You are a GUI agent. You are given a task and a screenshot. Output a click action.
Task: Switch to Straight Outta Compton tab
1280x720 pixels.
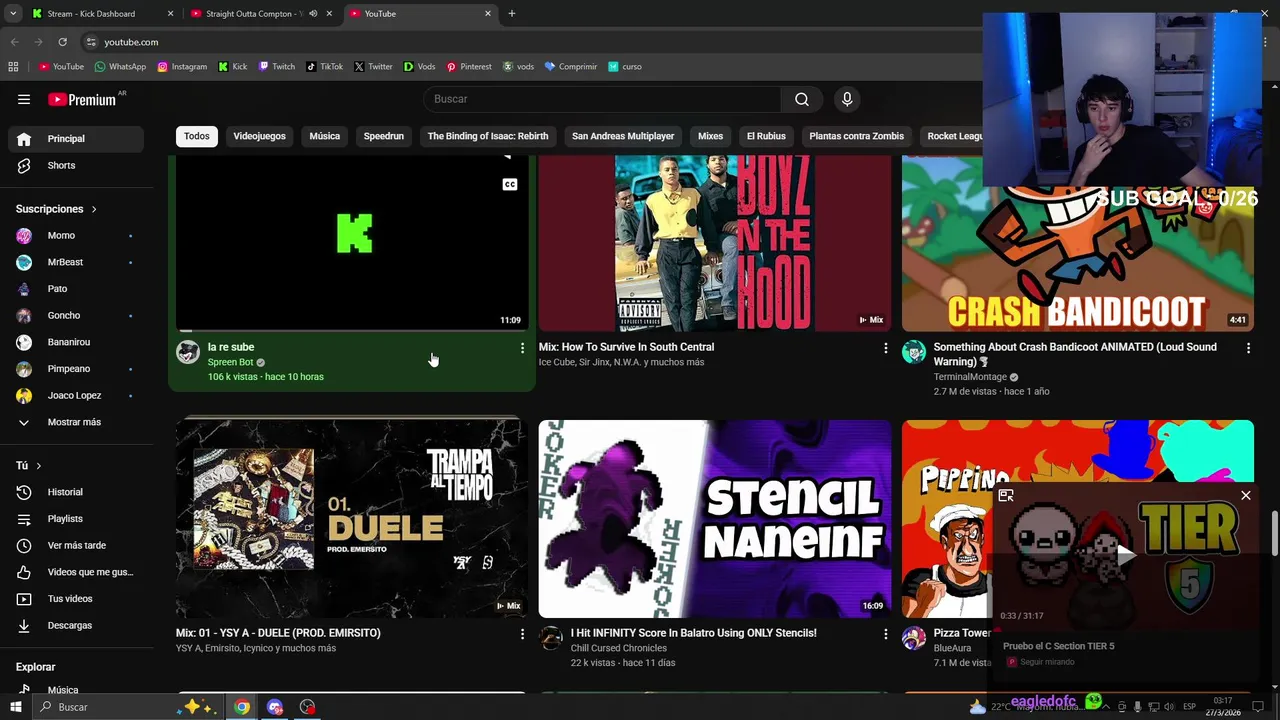260,14
